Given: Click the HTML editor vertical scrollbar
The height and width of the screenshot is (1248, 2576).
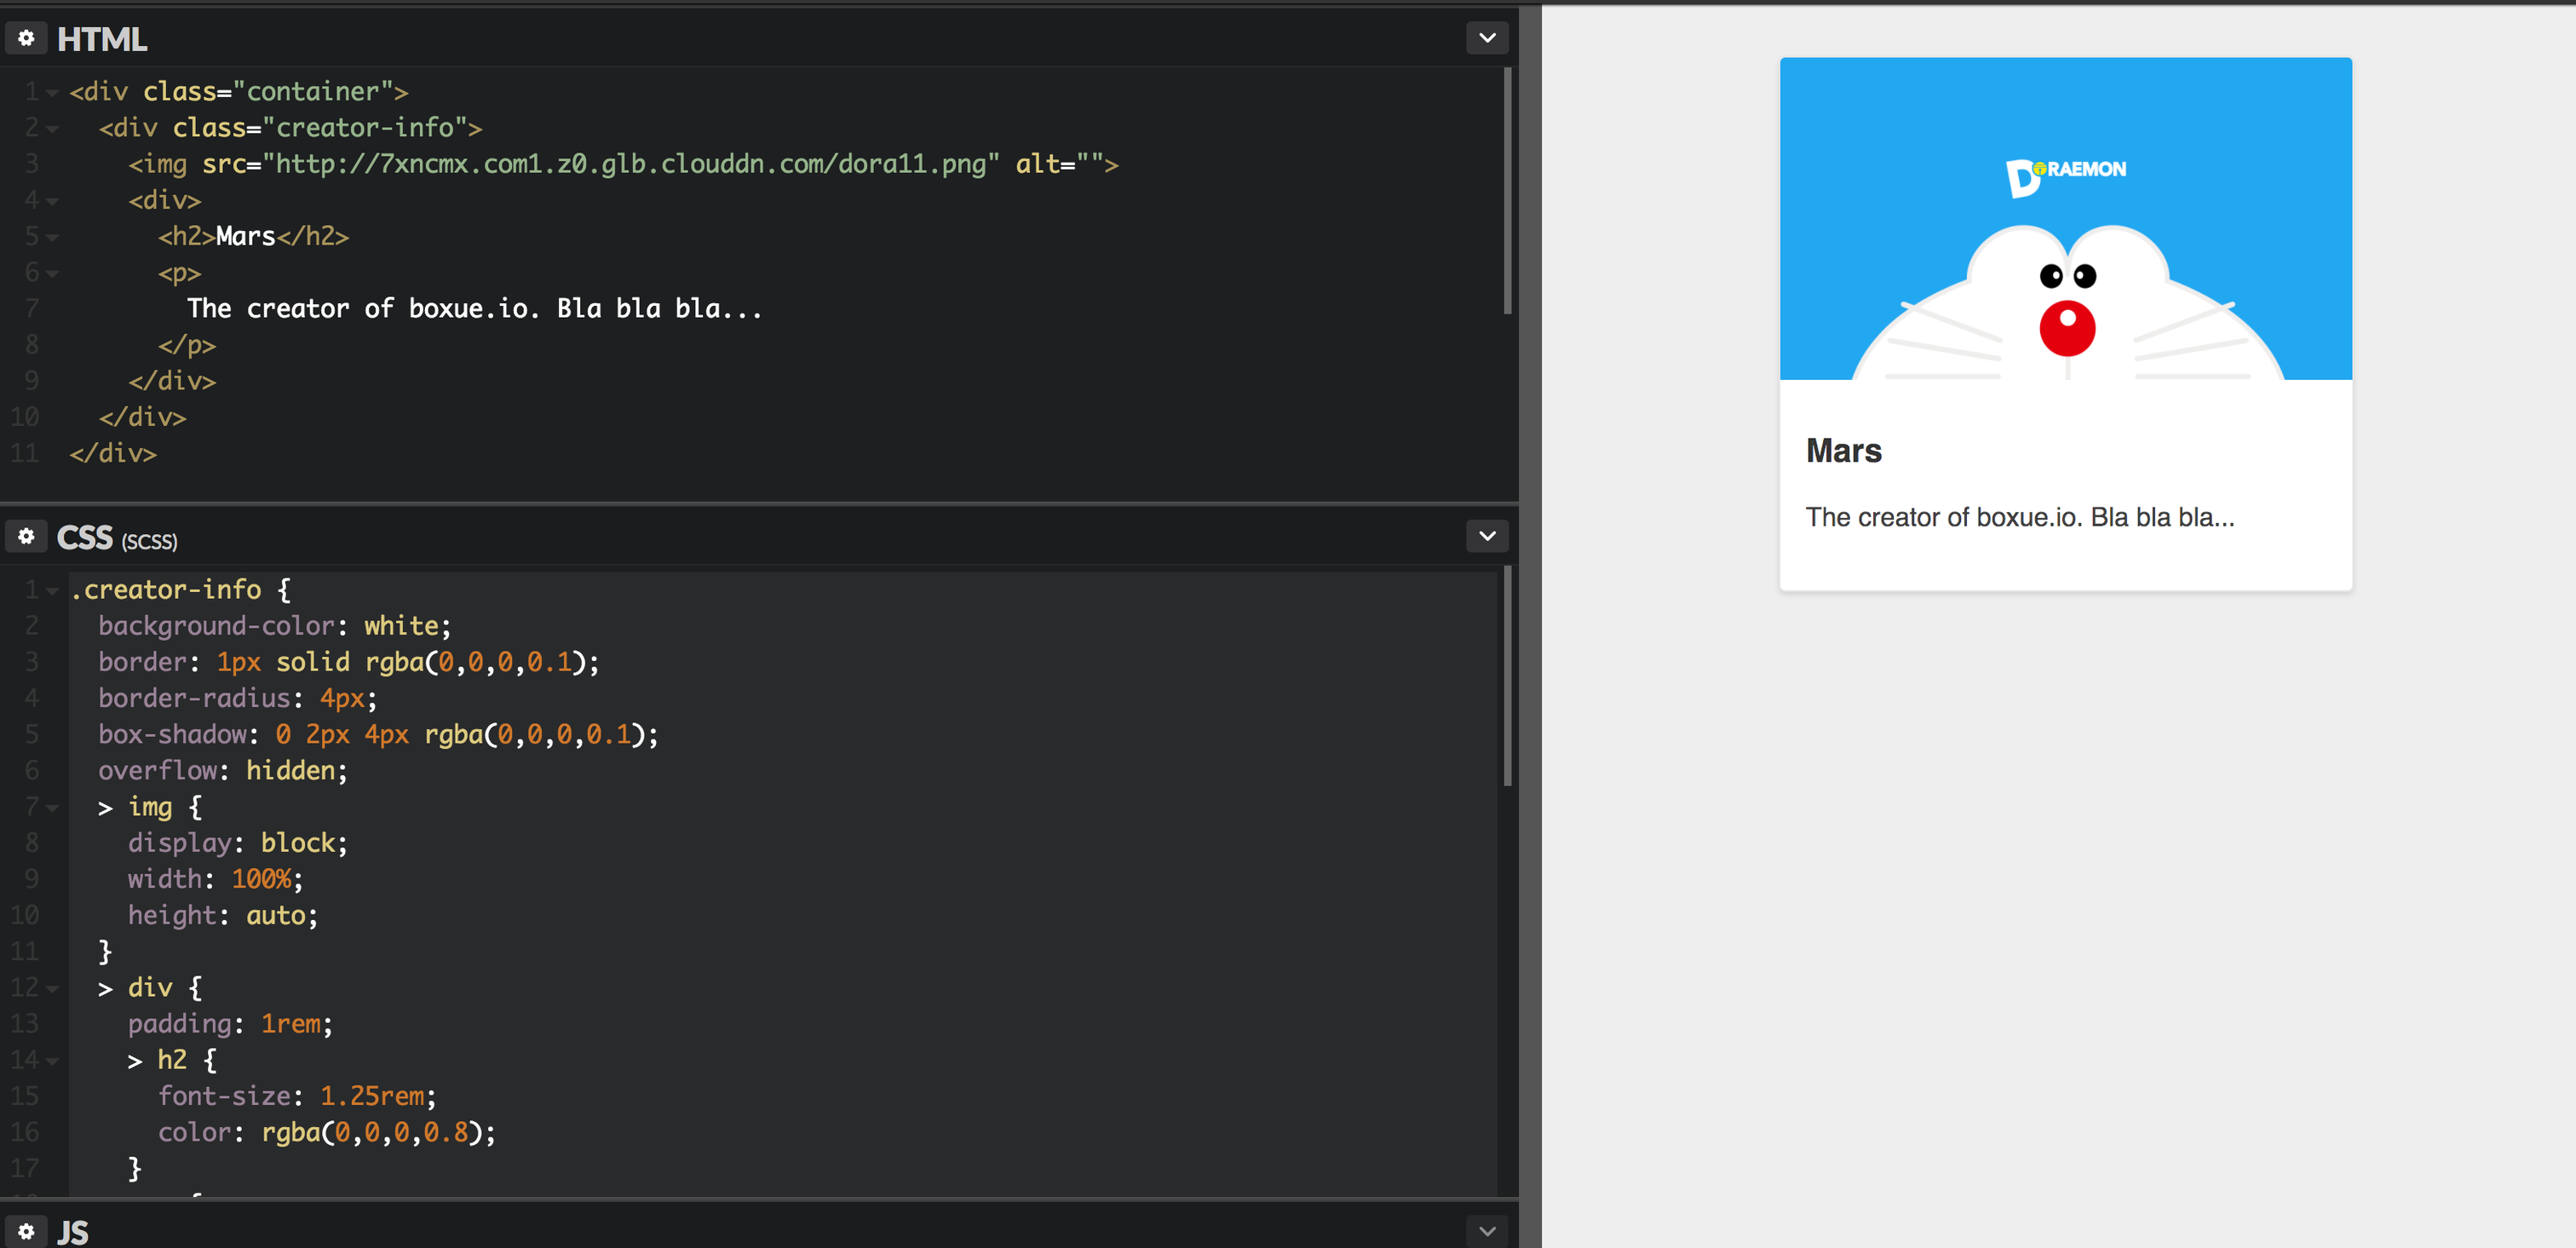Looking at the screenshot, I should pyautogui.click(x=1508, y=190).
